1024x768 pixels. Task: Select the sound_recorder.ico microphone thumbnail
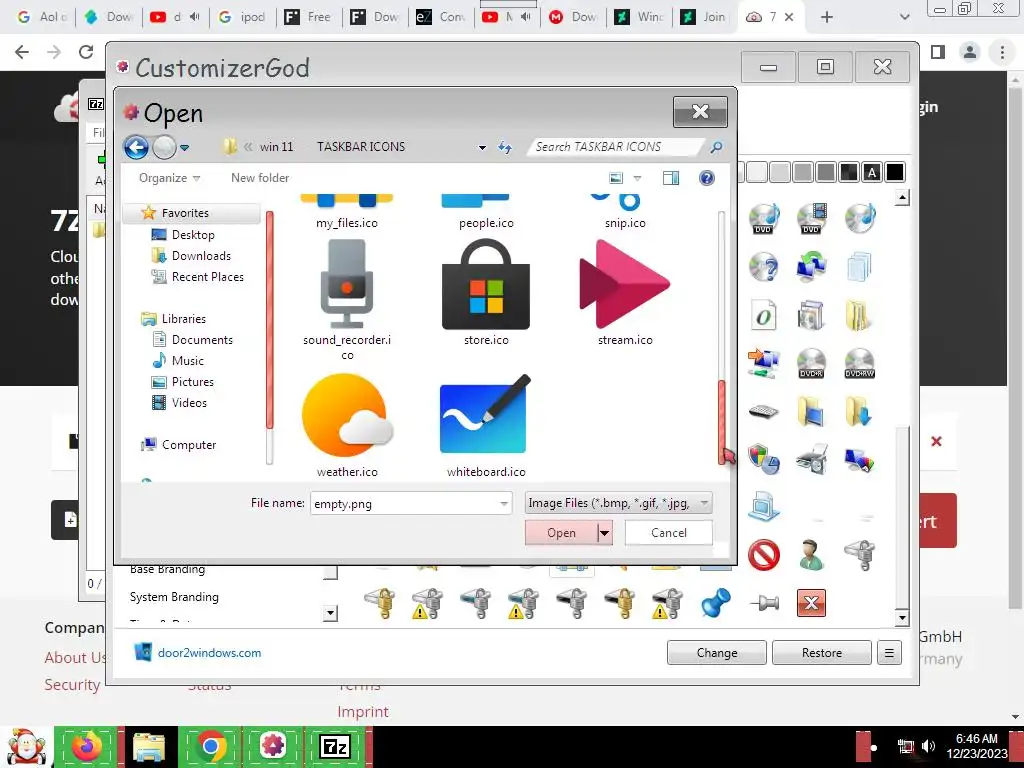[x=347, y=284]
